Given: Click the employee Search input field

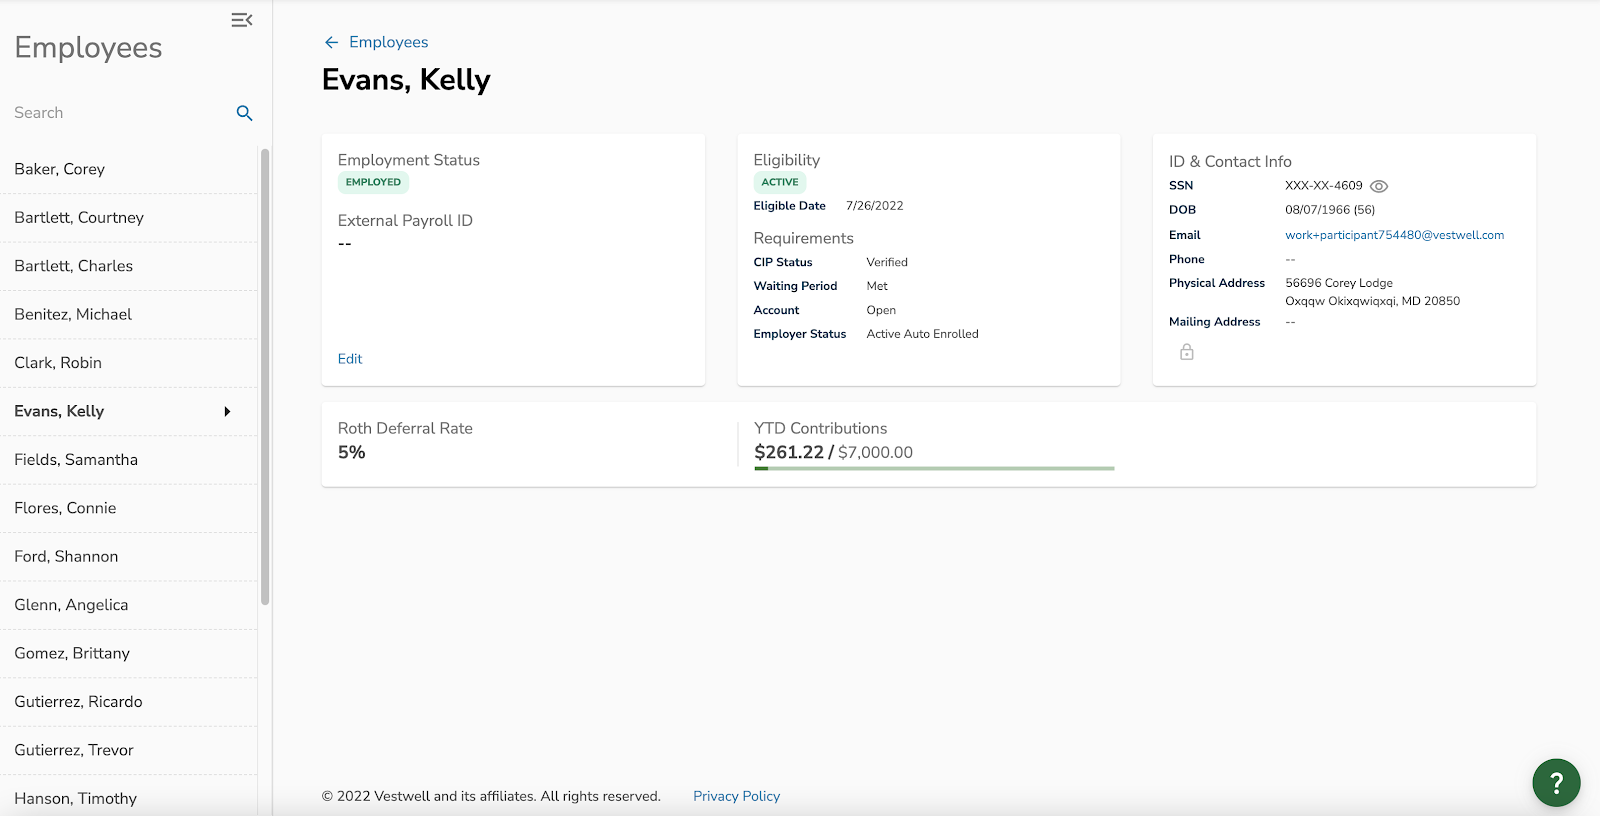Looking at the screenshot, I should click(120, 113).
